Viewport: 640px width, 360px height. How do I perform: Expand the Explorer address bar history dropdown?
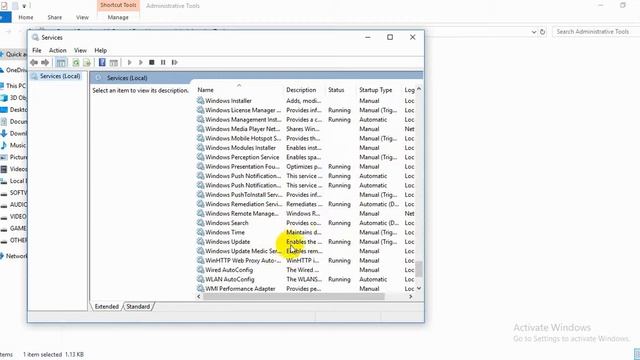tap(533, 32)
